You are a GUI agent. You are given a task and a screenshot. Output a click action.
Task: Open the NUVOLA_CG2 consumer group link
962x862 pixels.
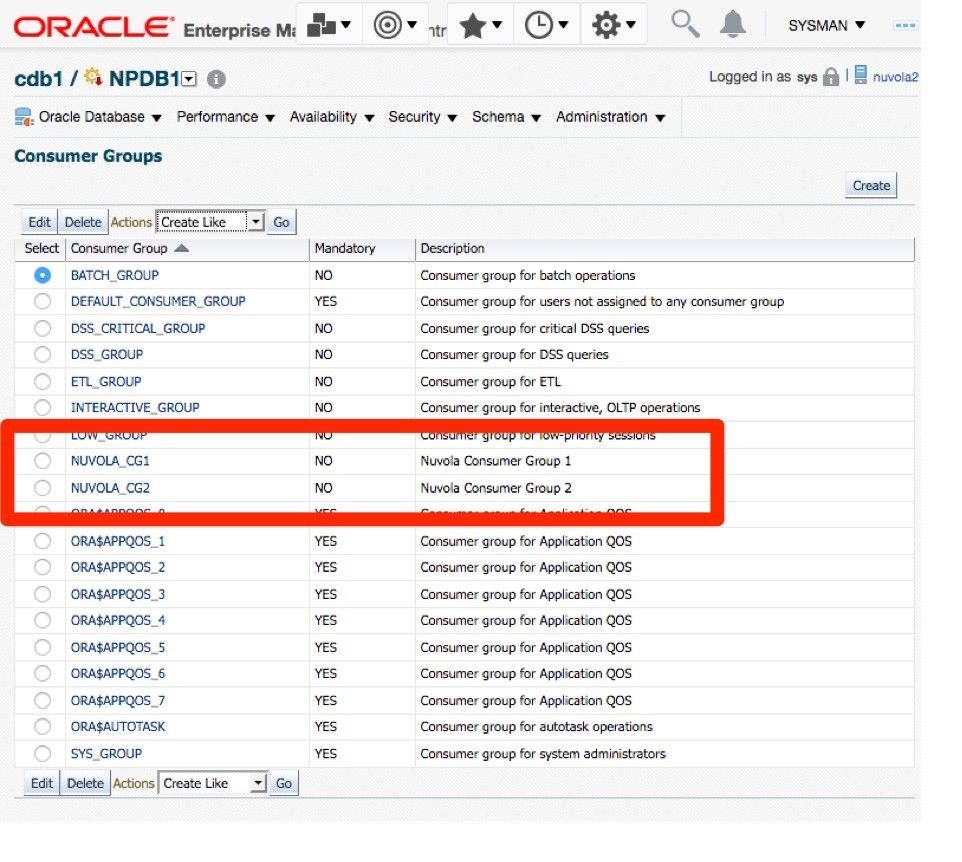click(x=110, y=488)
